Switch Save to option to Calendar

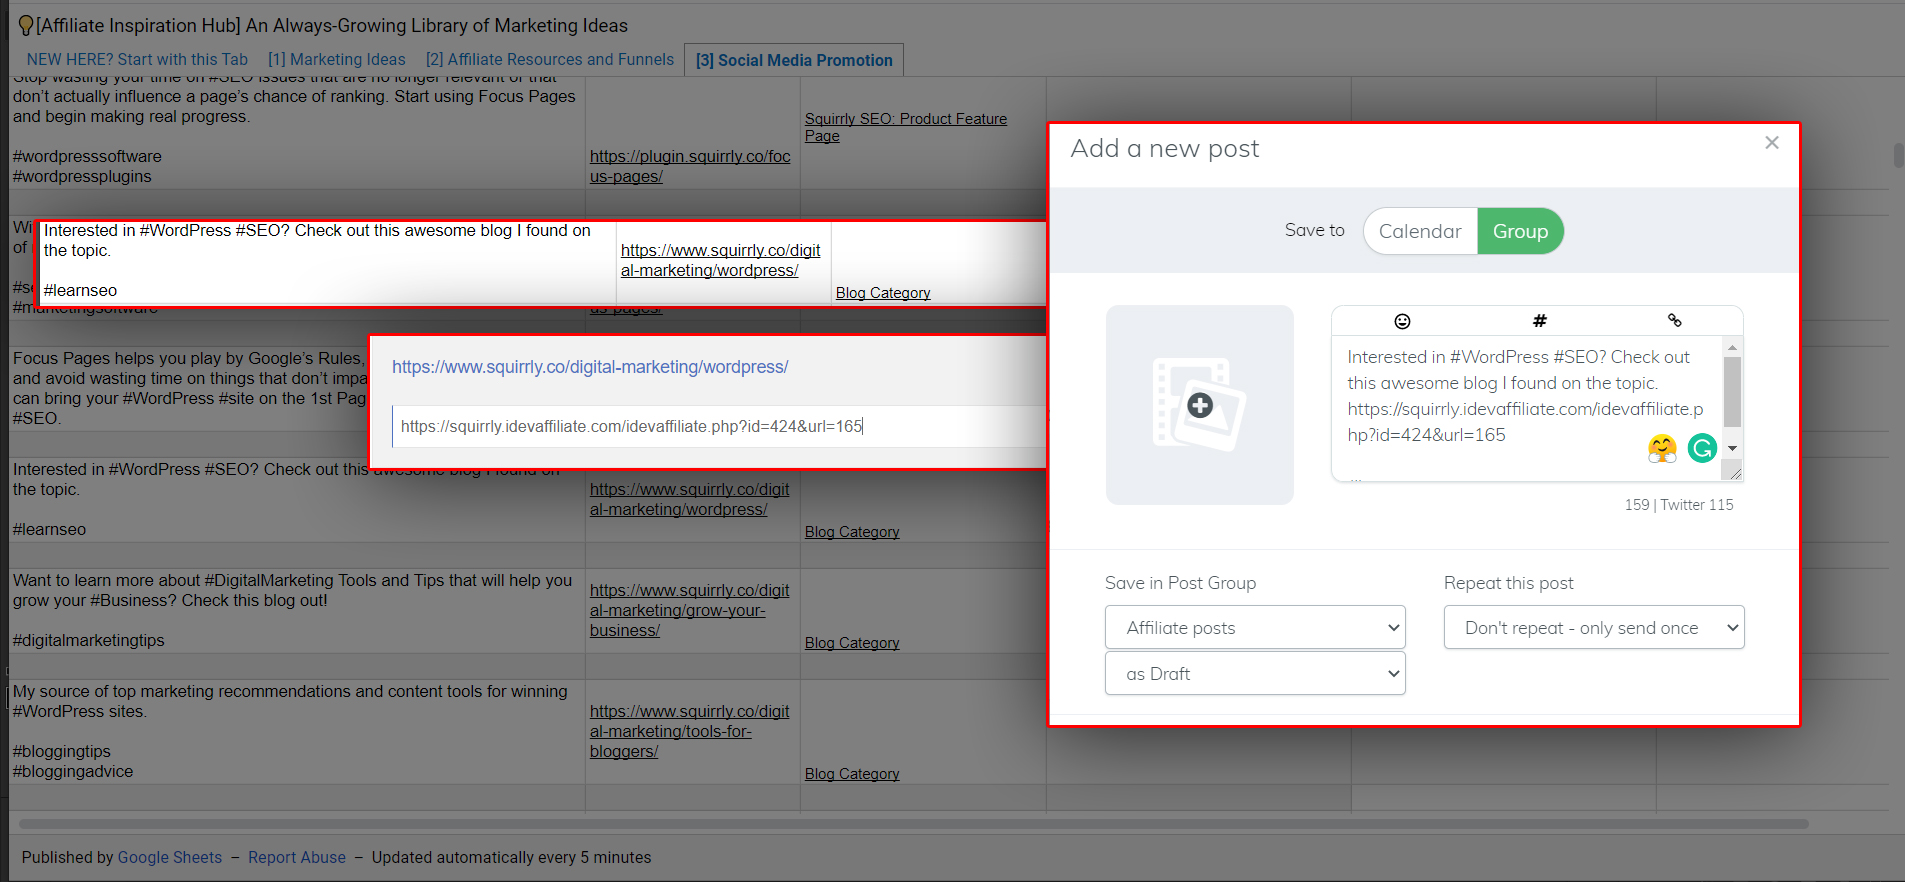point(1420,231)
